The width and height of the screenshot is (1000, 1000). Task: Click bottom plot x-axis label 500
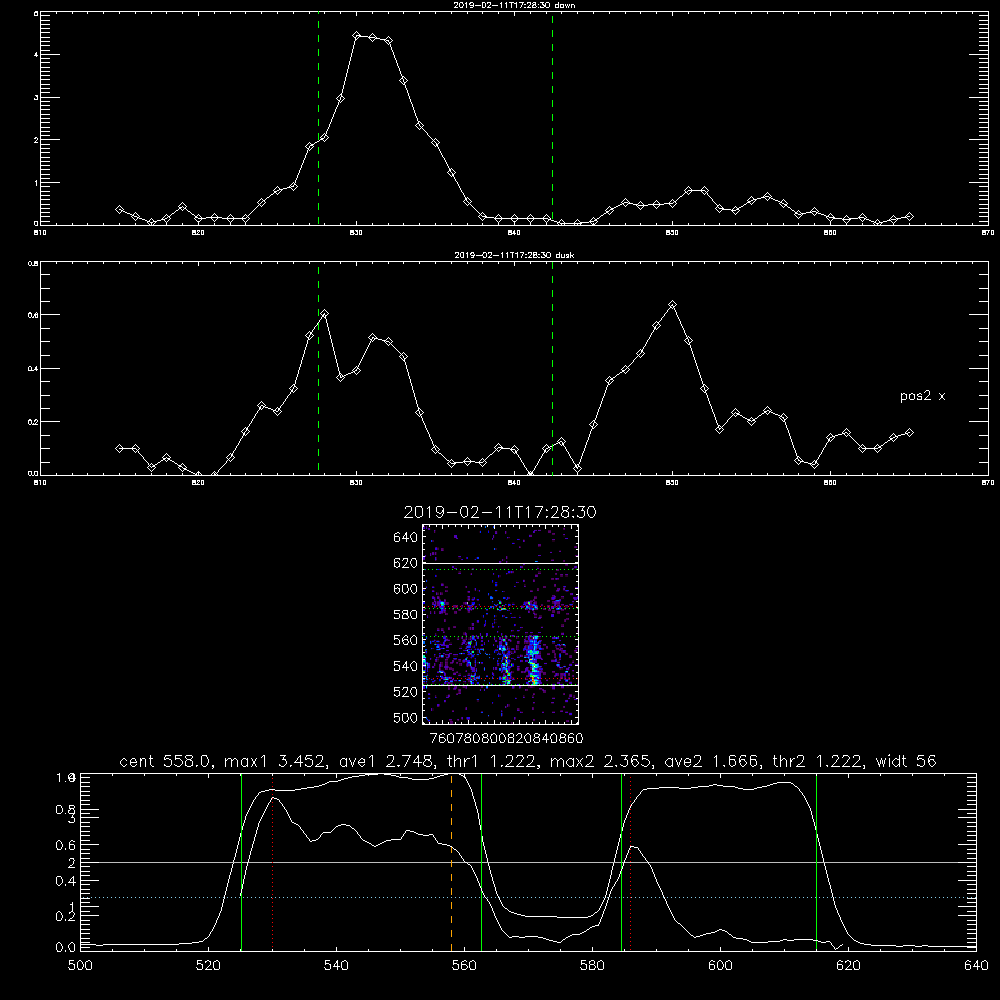point(80,966)
